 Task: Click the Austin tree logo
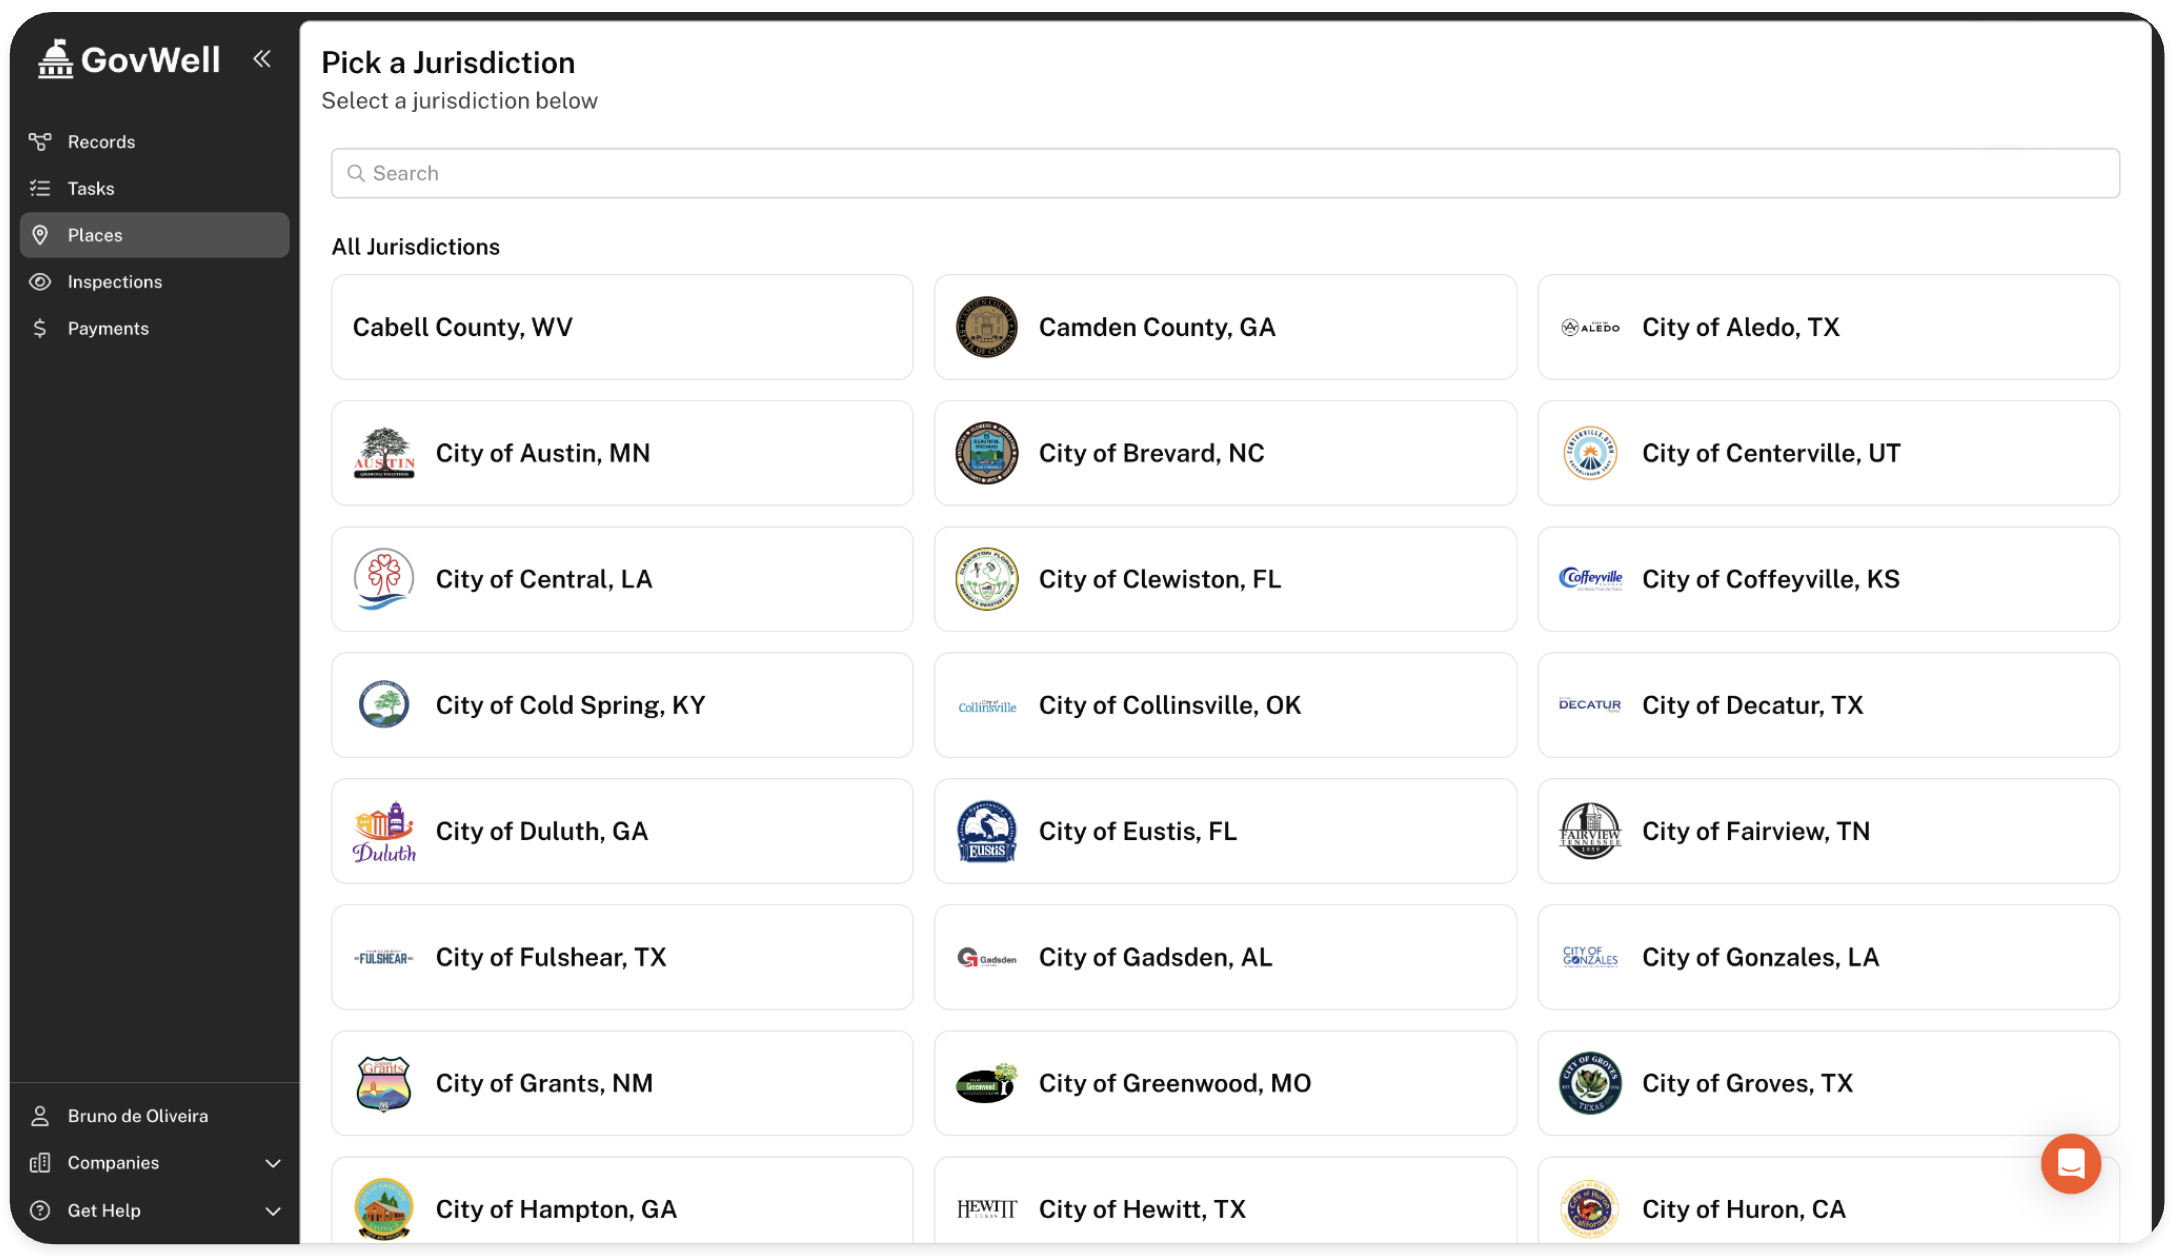click(x=384, y=453)
